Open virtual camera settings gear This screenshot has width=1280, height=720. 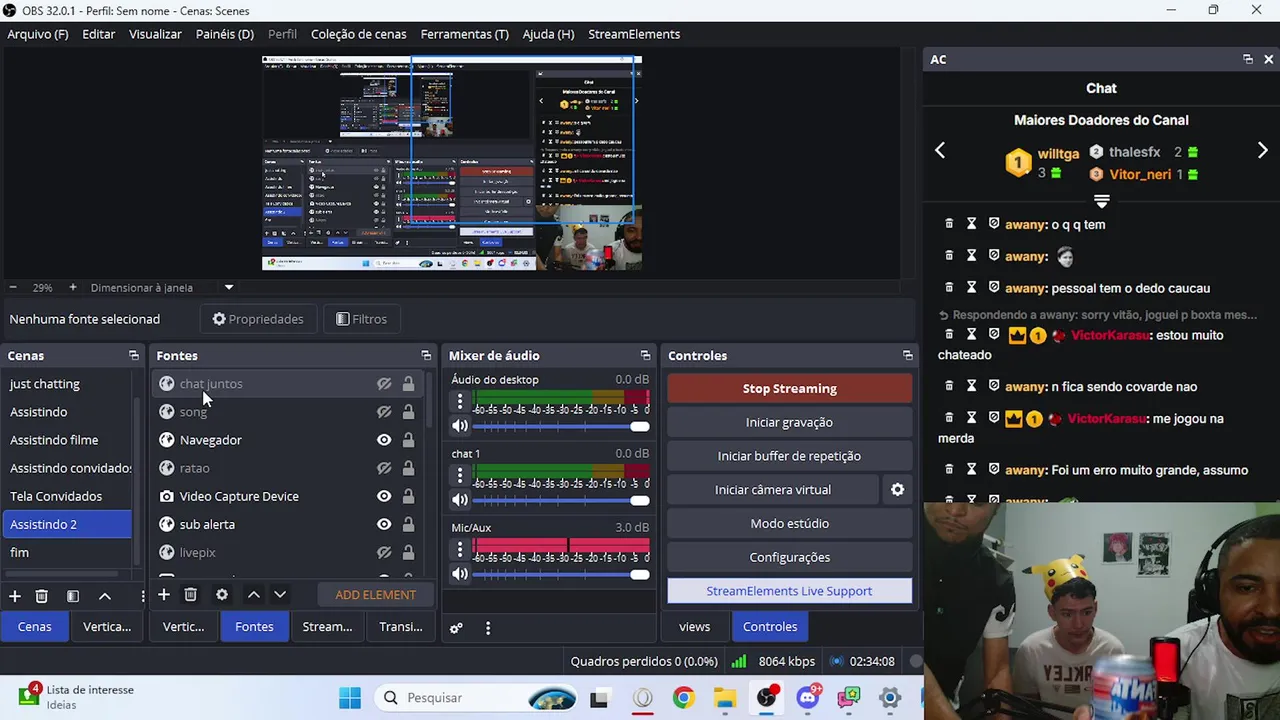897,490
